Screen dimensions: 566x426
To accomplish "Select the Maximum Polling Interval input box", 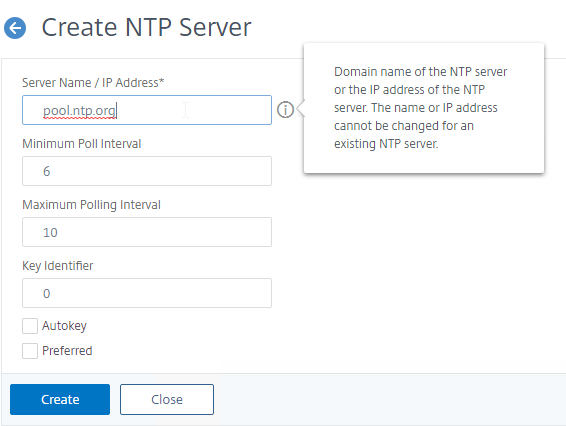I will [147, 232].
